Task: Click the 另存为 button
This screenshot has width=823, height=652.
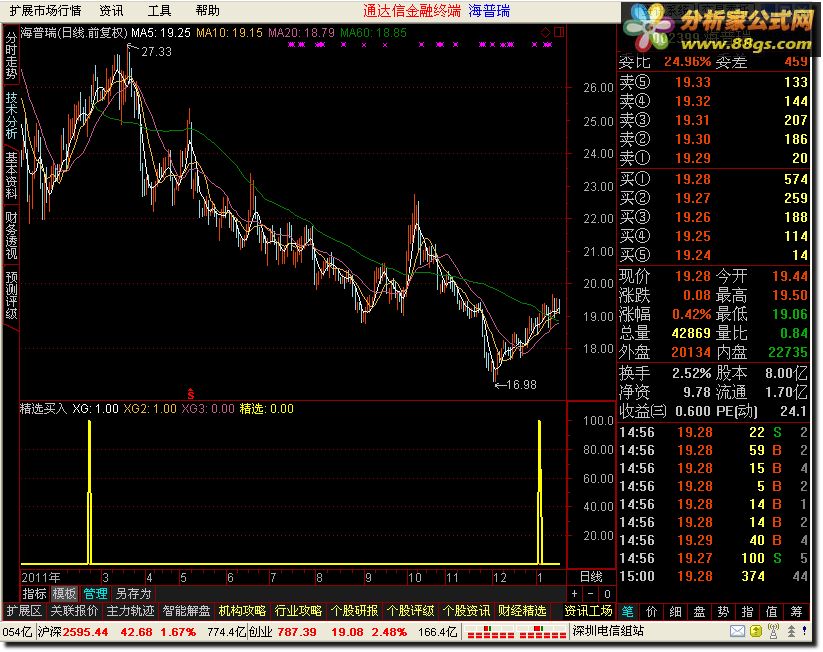Action: [133, 594]
